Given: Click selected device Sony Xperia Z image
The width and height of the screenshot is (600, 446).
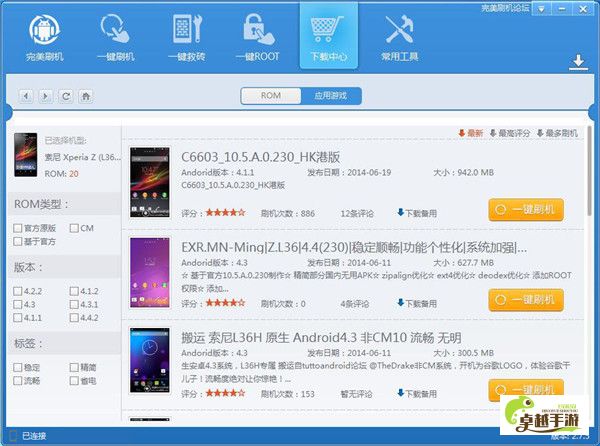Looking at the screenshot, I should (26, 155).
